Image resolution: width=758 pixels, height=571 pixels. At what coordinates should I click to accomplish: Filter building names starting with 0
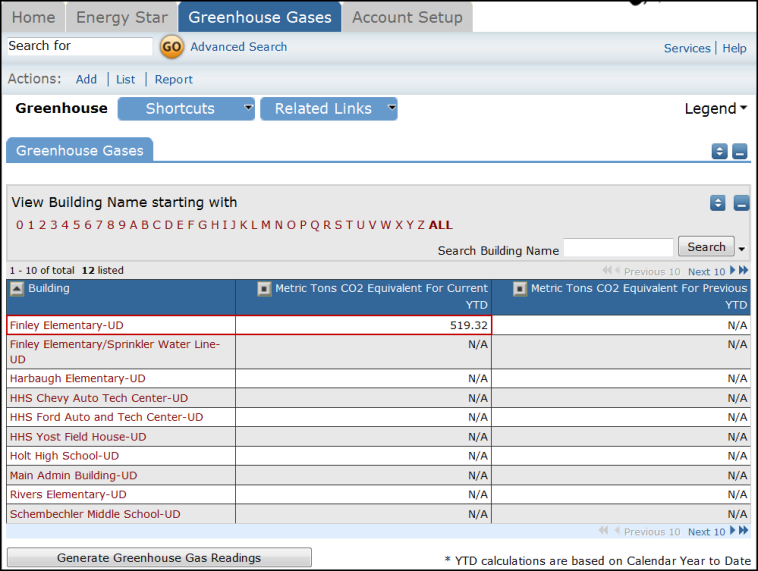[19, 225]
